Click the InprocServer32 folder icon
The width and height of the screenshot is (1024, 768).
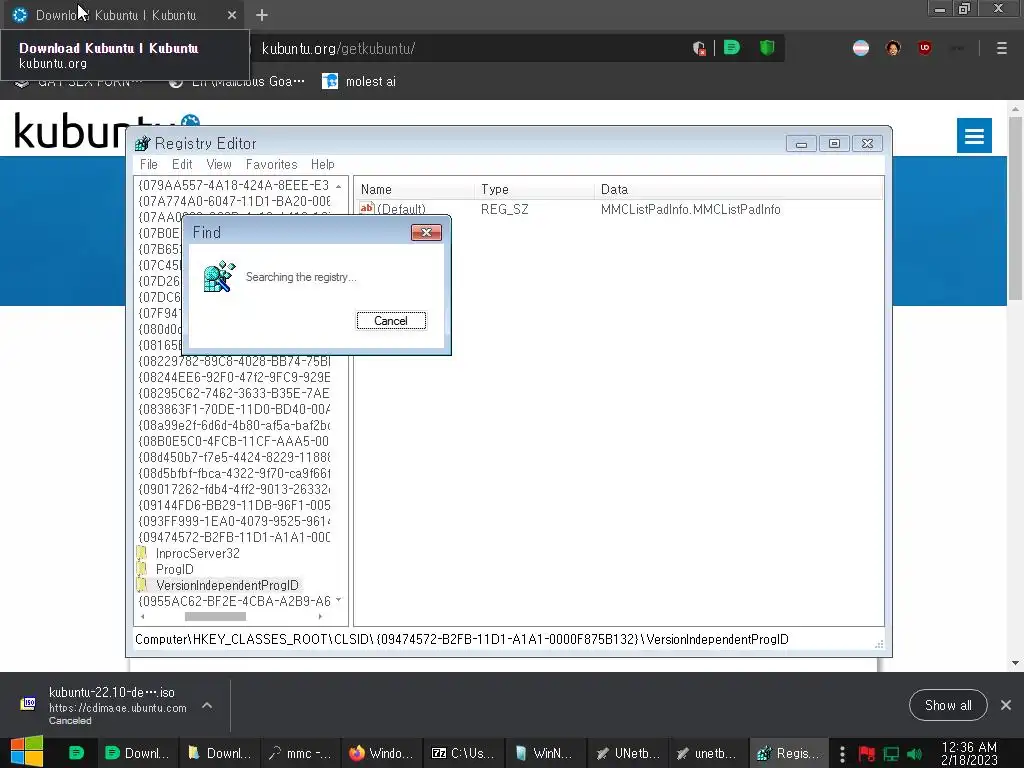[142, 553]
